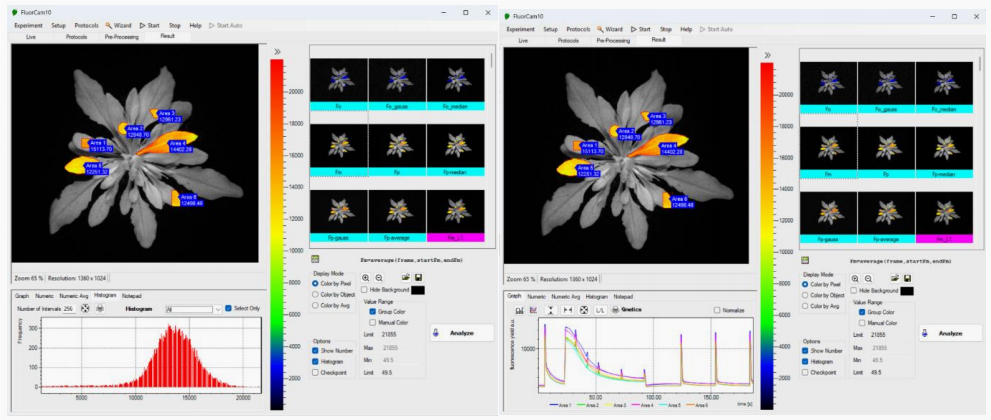Select Color by Object in left window
Screen dimensions: 991x420
(316, 296)
